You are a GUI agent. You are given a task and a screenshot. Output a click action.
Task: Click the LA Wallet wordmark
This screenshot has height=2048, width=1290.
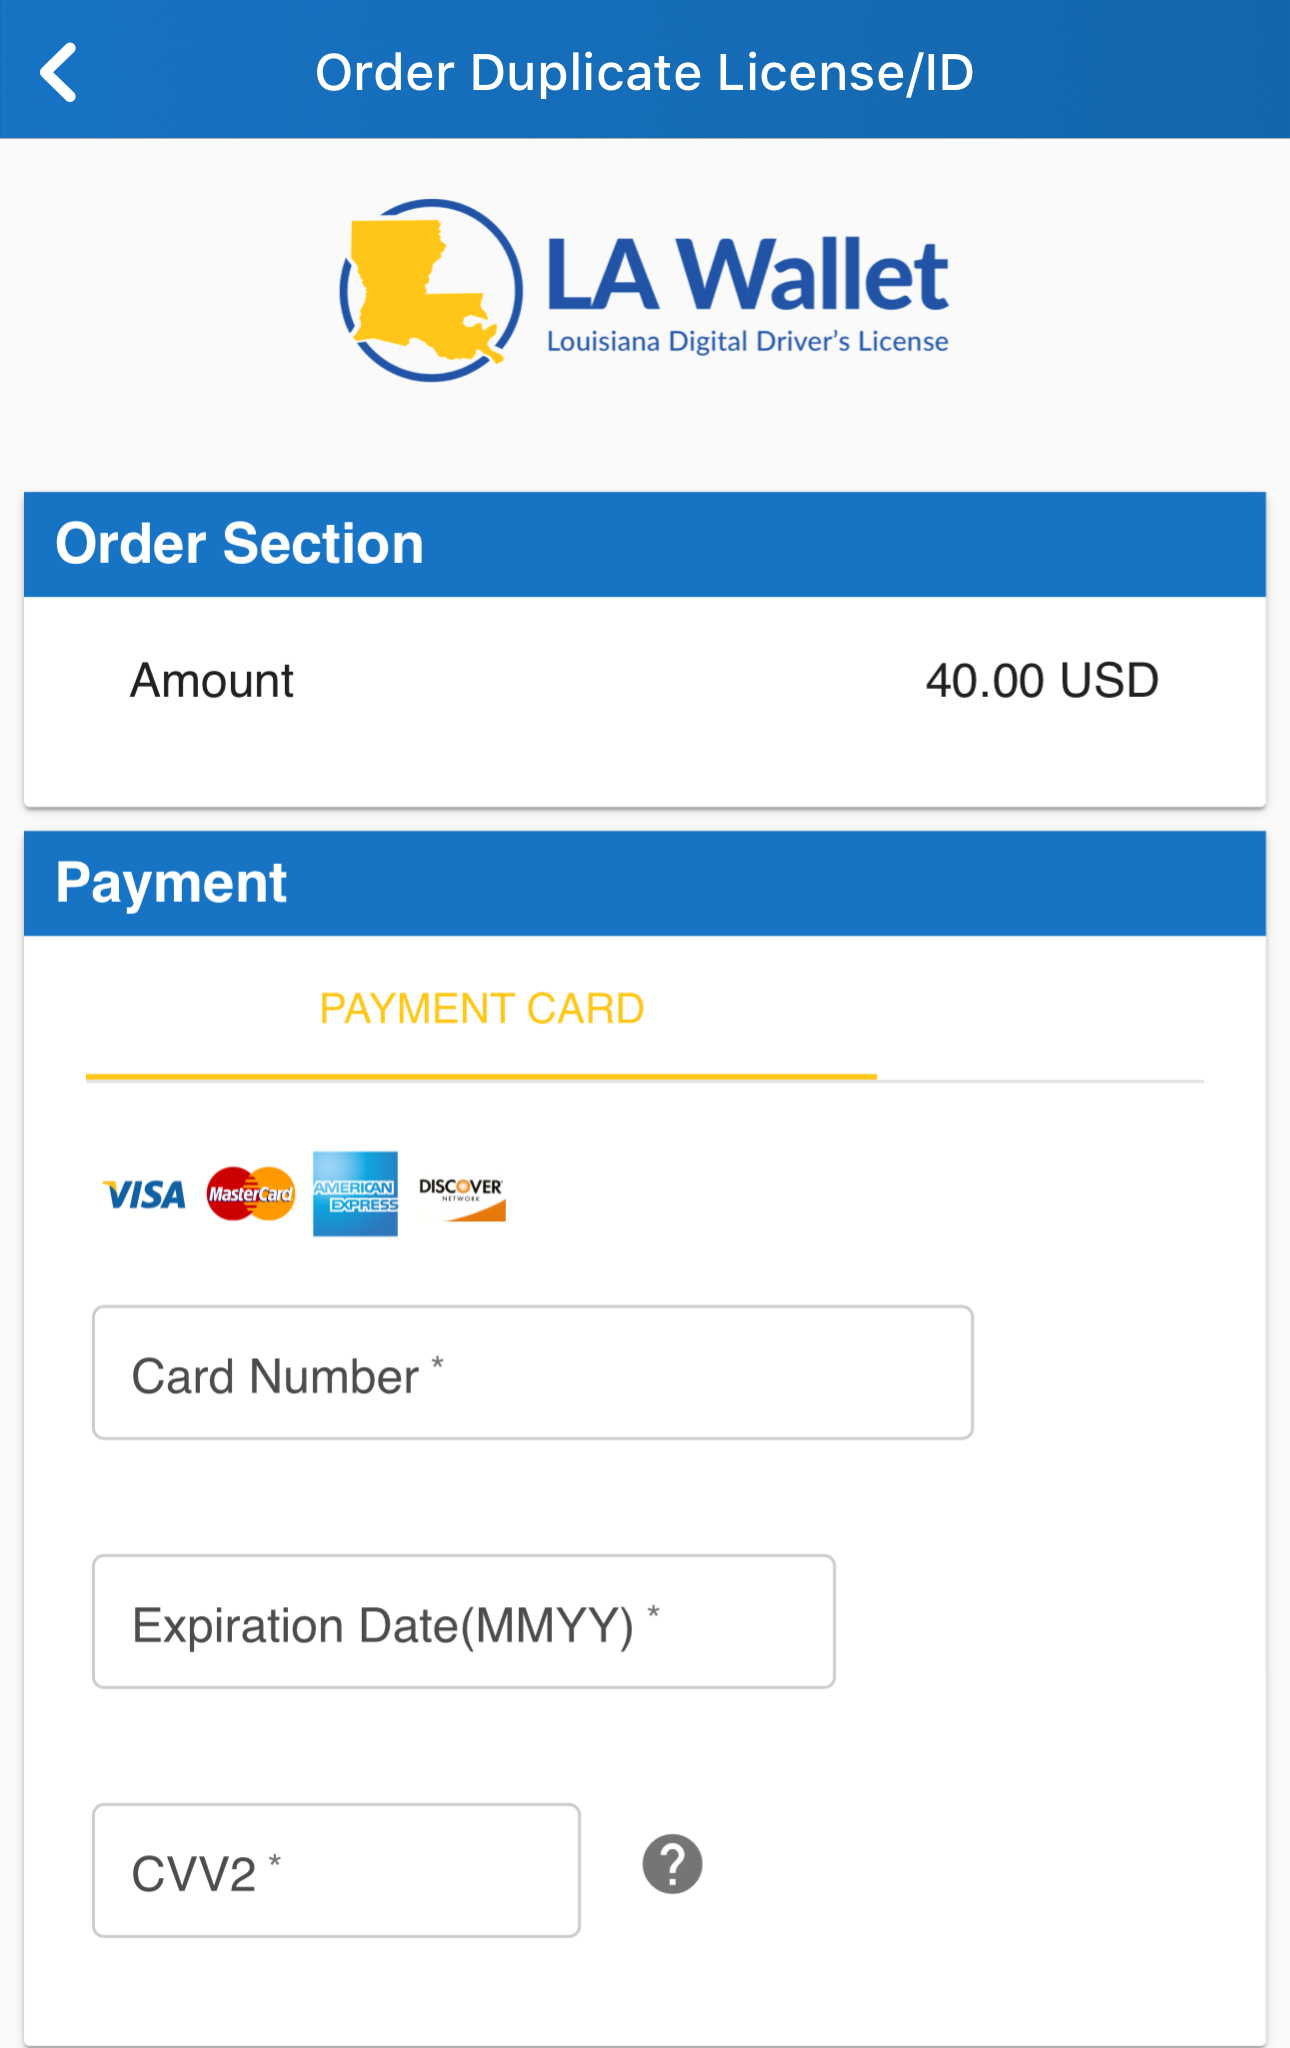tap(747, 275)
